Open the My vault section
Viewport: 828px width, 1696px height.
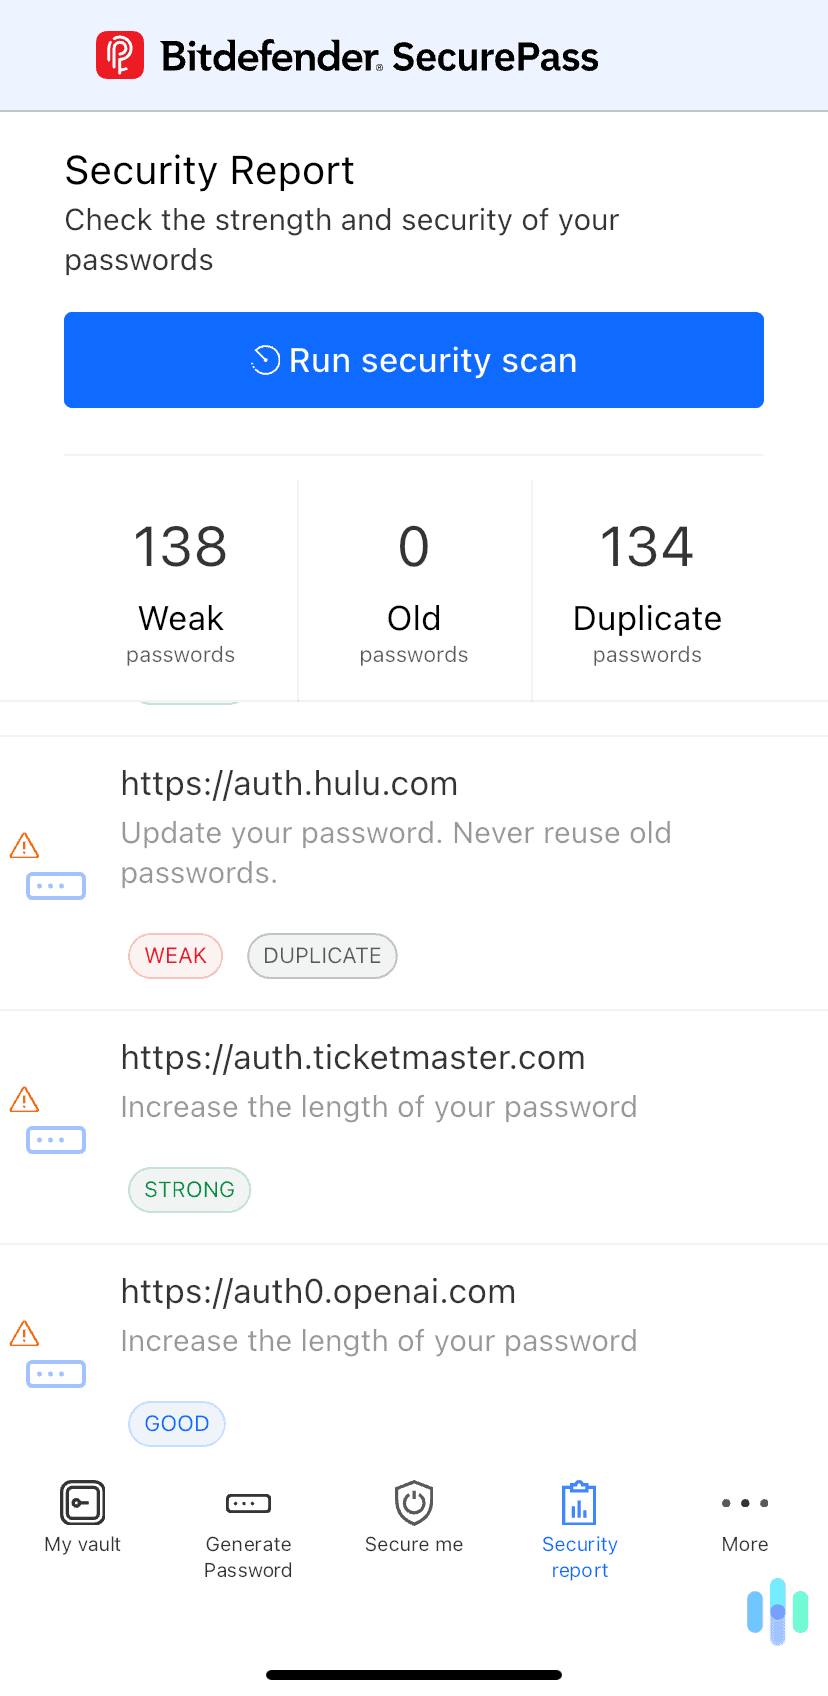[82, 1518]
